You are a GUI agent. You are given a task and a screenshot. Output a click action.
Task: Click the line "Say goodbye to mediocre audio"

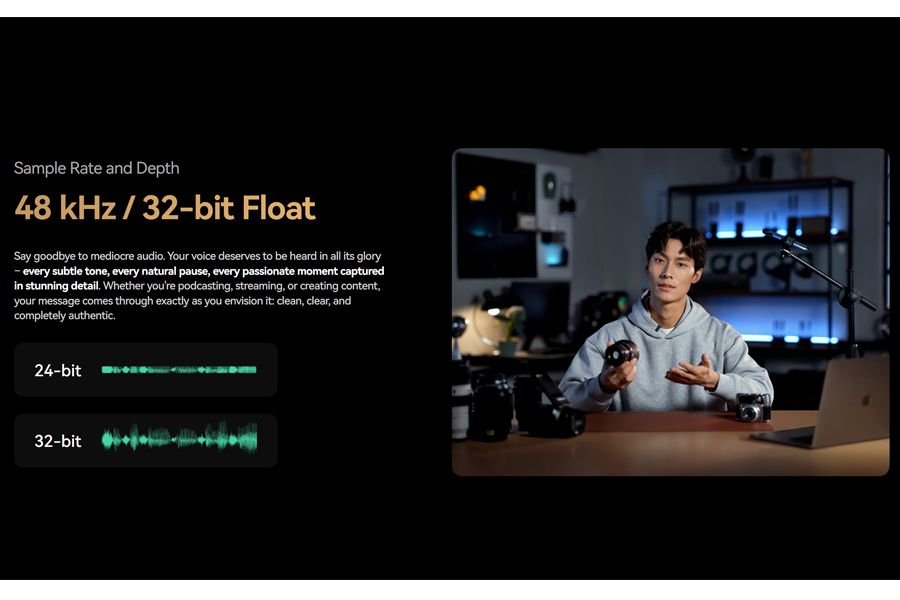click(89, 256)
